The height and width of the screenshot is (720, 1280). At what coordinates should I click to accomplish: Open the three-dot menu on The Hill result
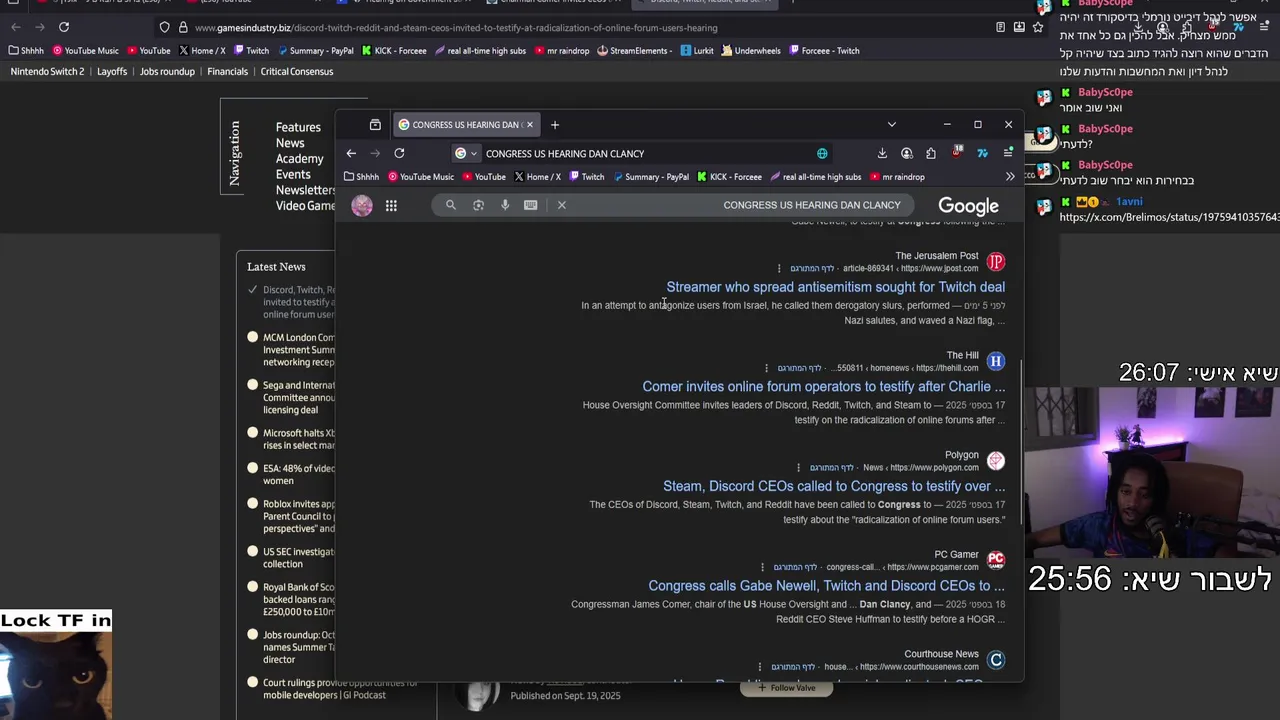pos(767,368)
